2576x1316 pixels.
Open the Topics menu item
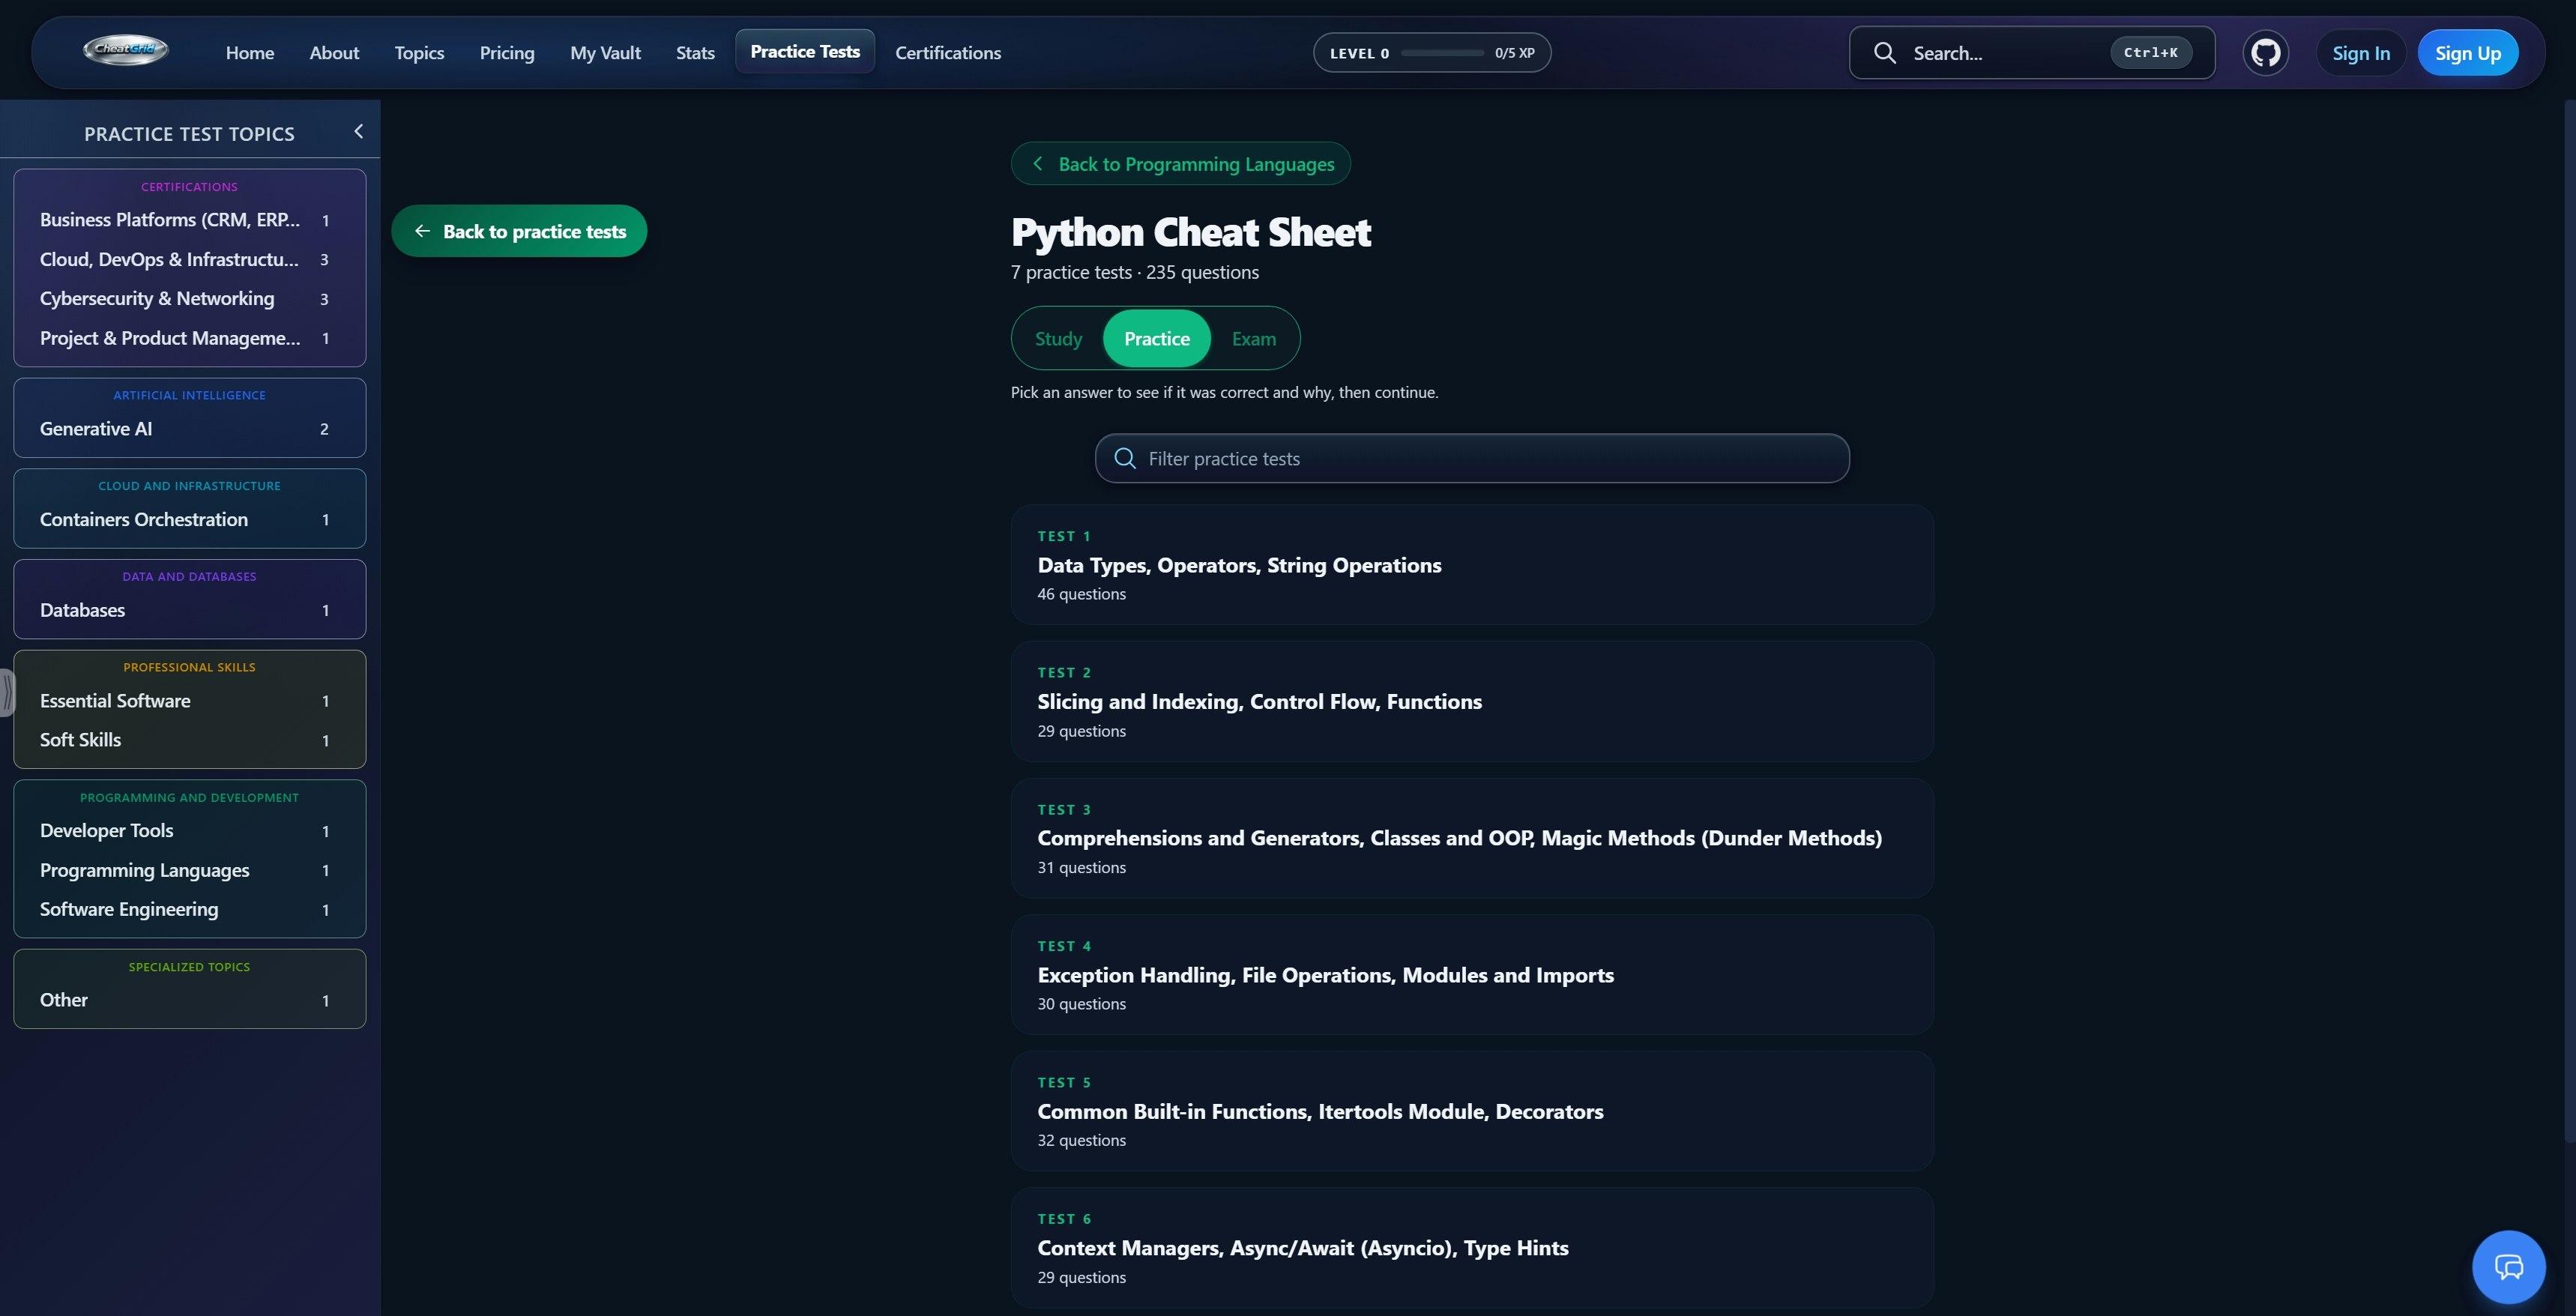coord(419,53)
